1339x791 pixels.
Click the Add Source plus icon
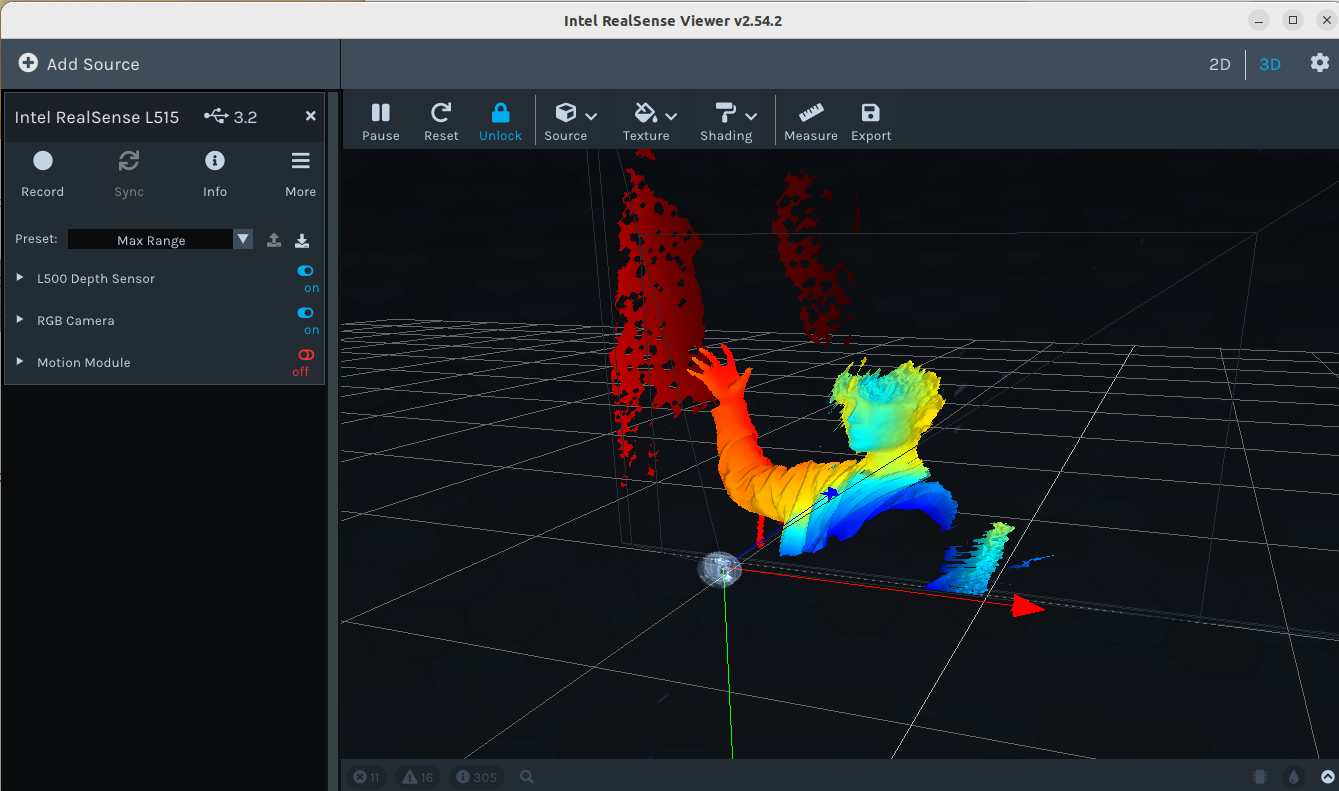pyautogui.click(x=28, y=63)
